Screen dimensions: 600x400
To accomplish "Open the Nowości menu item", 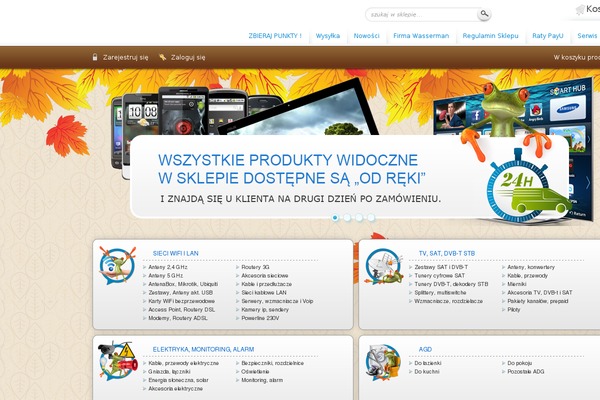I will pyautogui.click(x=366, y=36).
